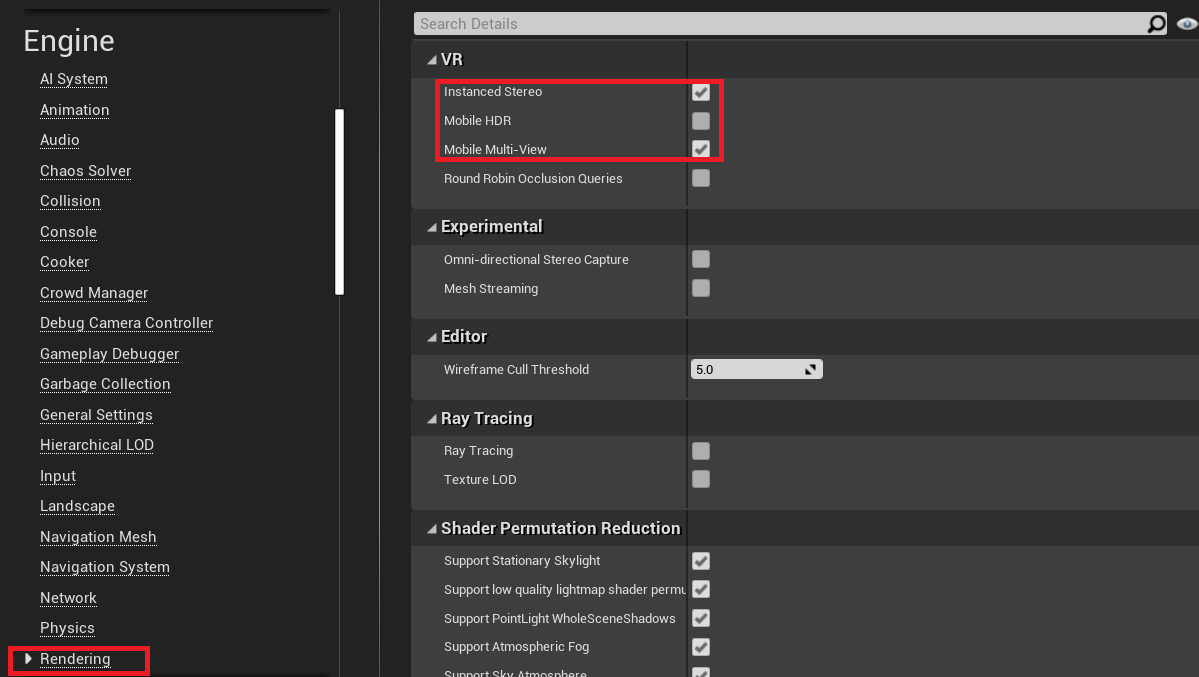The width and height of the screenshot is (1199, 677).
Task: Enable the Ray Tracing checkbox
Action: [x=700, y=451]
